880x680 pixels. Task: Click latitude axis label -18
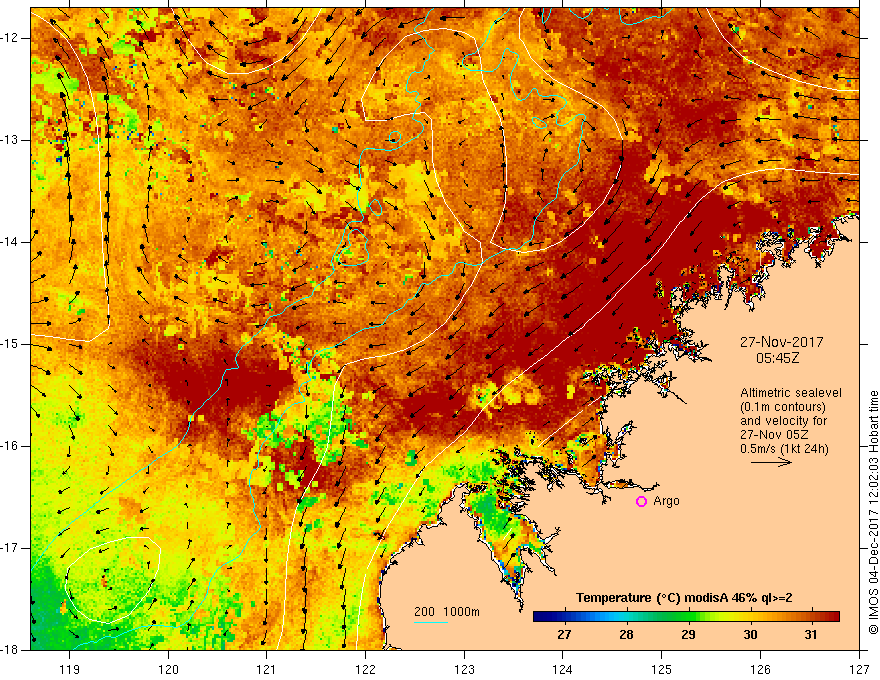pos(11,650)
